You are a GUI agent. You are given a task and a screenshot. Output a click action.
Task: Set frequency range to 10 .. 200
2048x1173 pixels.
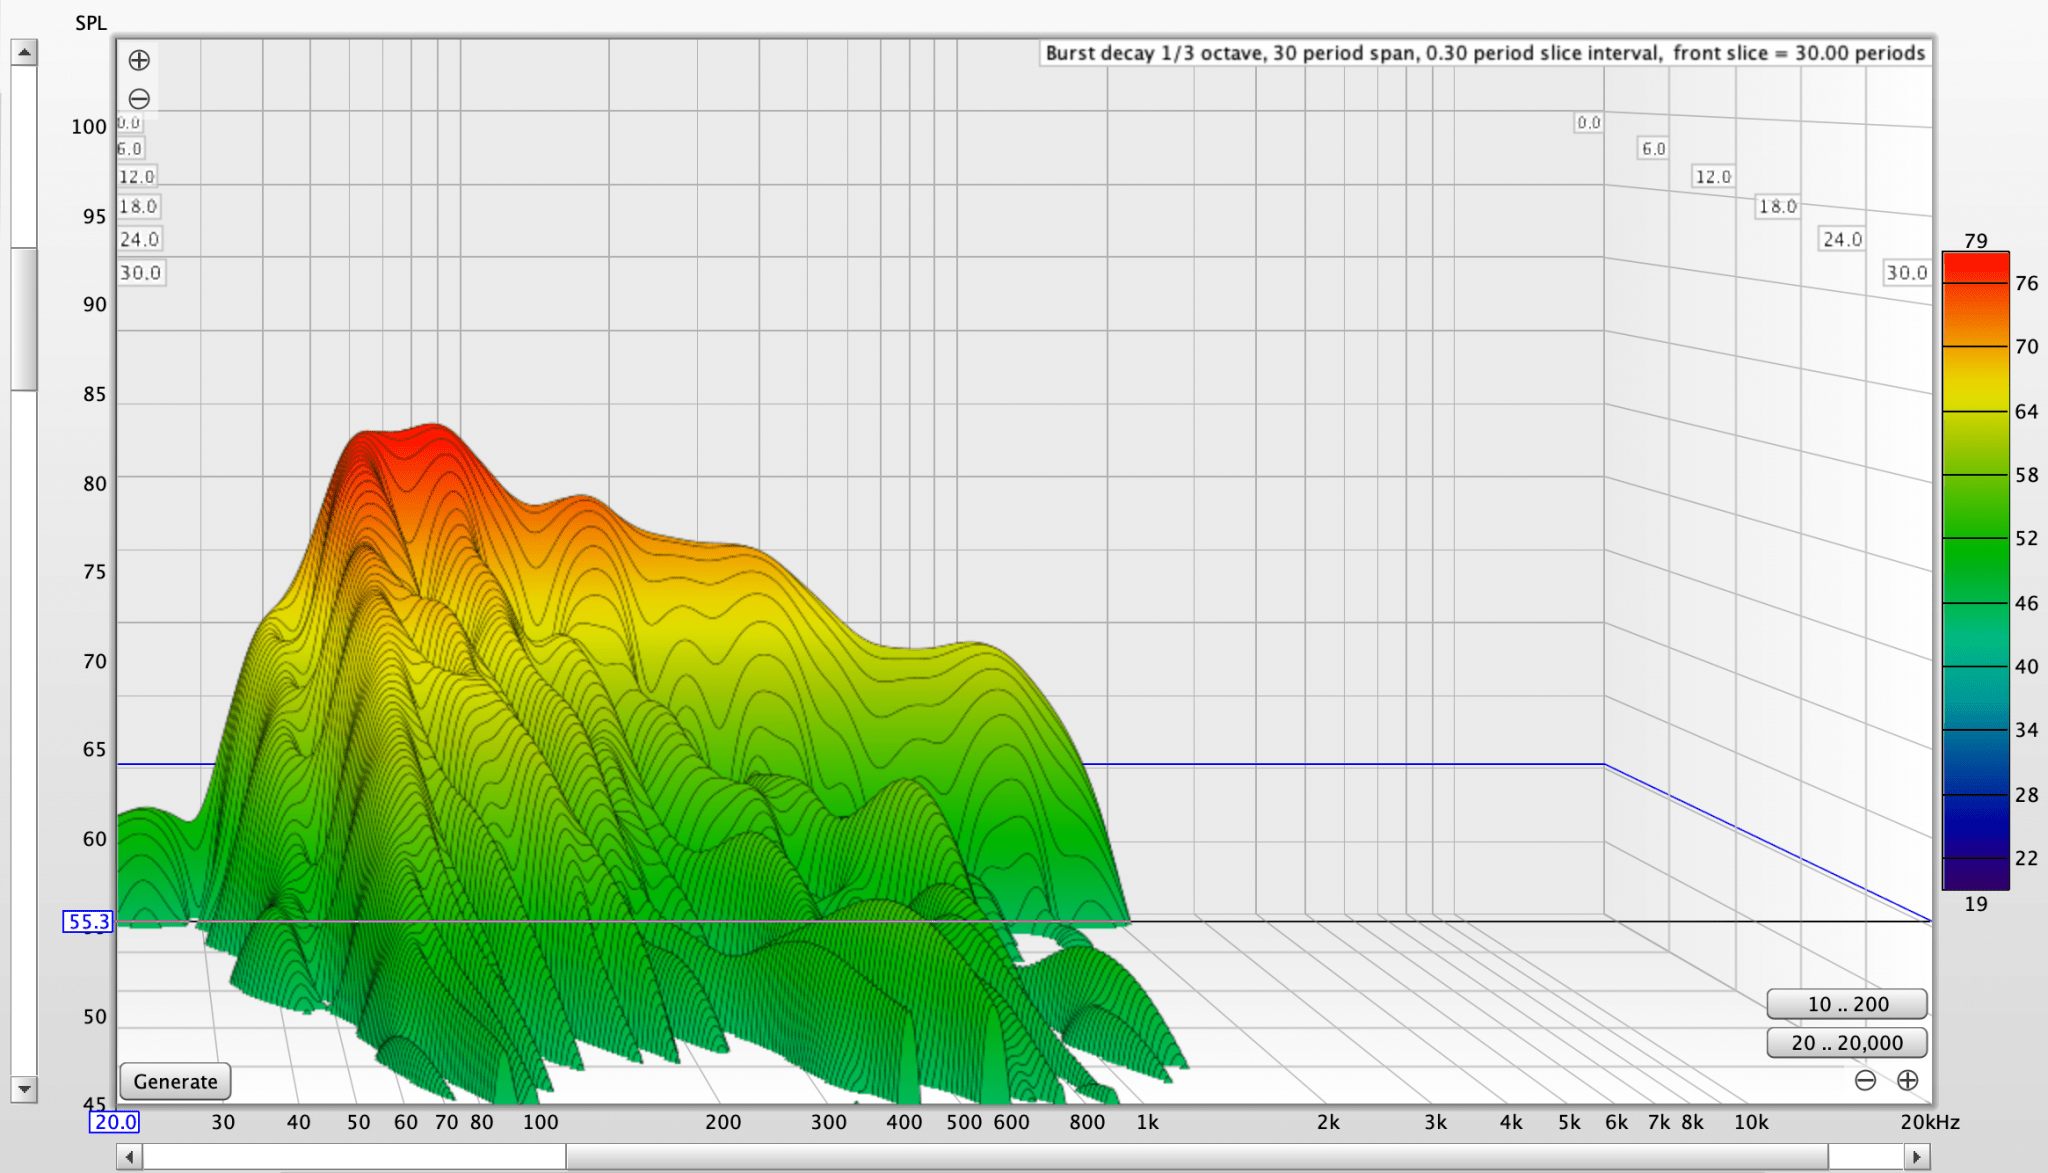(x=1847, y=1004)
